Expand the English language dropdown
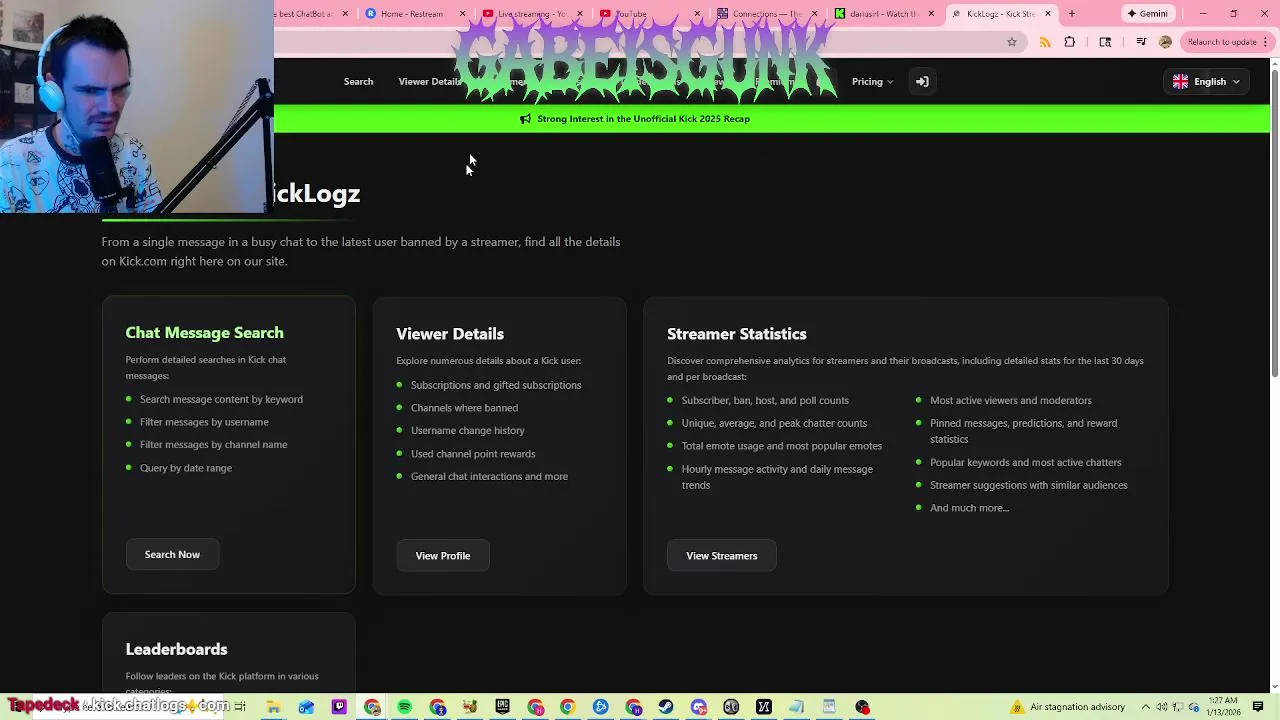This screenshot has width=1280, height=720. 1207,82
